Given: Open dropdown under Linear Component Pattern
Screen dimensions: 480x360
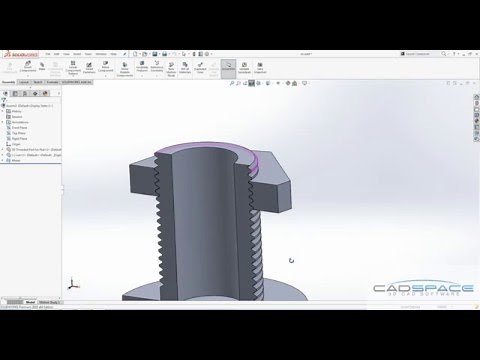Looking at the screenshot, I should (x=73, y=76).
